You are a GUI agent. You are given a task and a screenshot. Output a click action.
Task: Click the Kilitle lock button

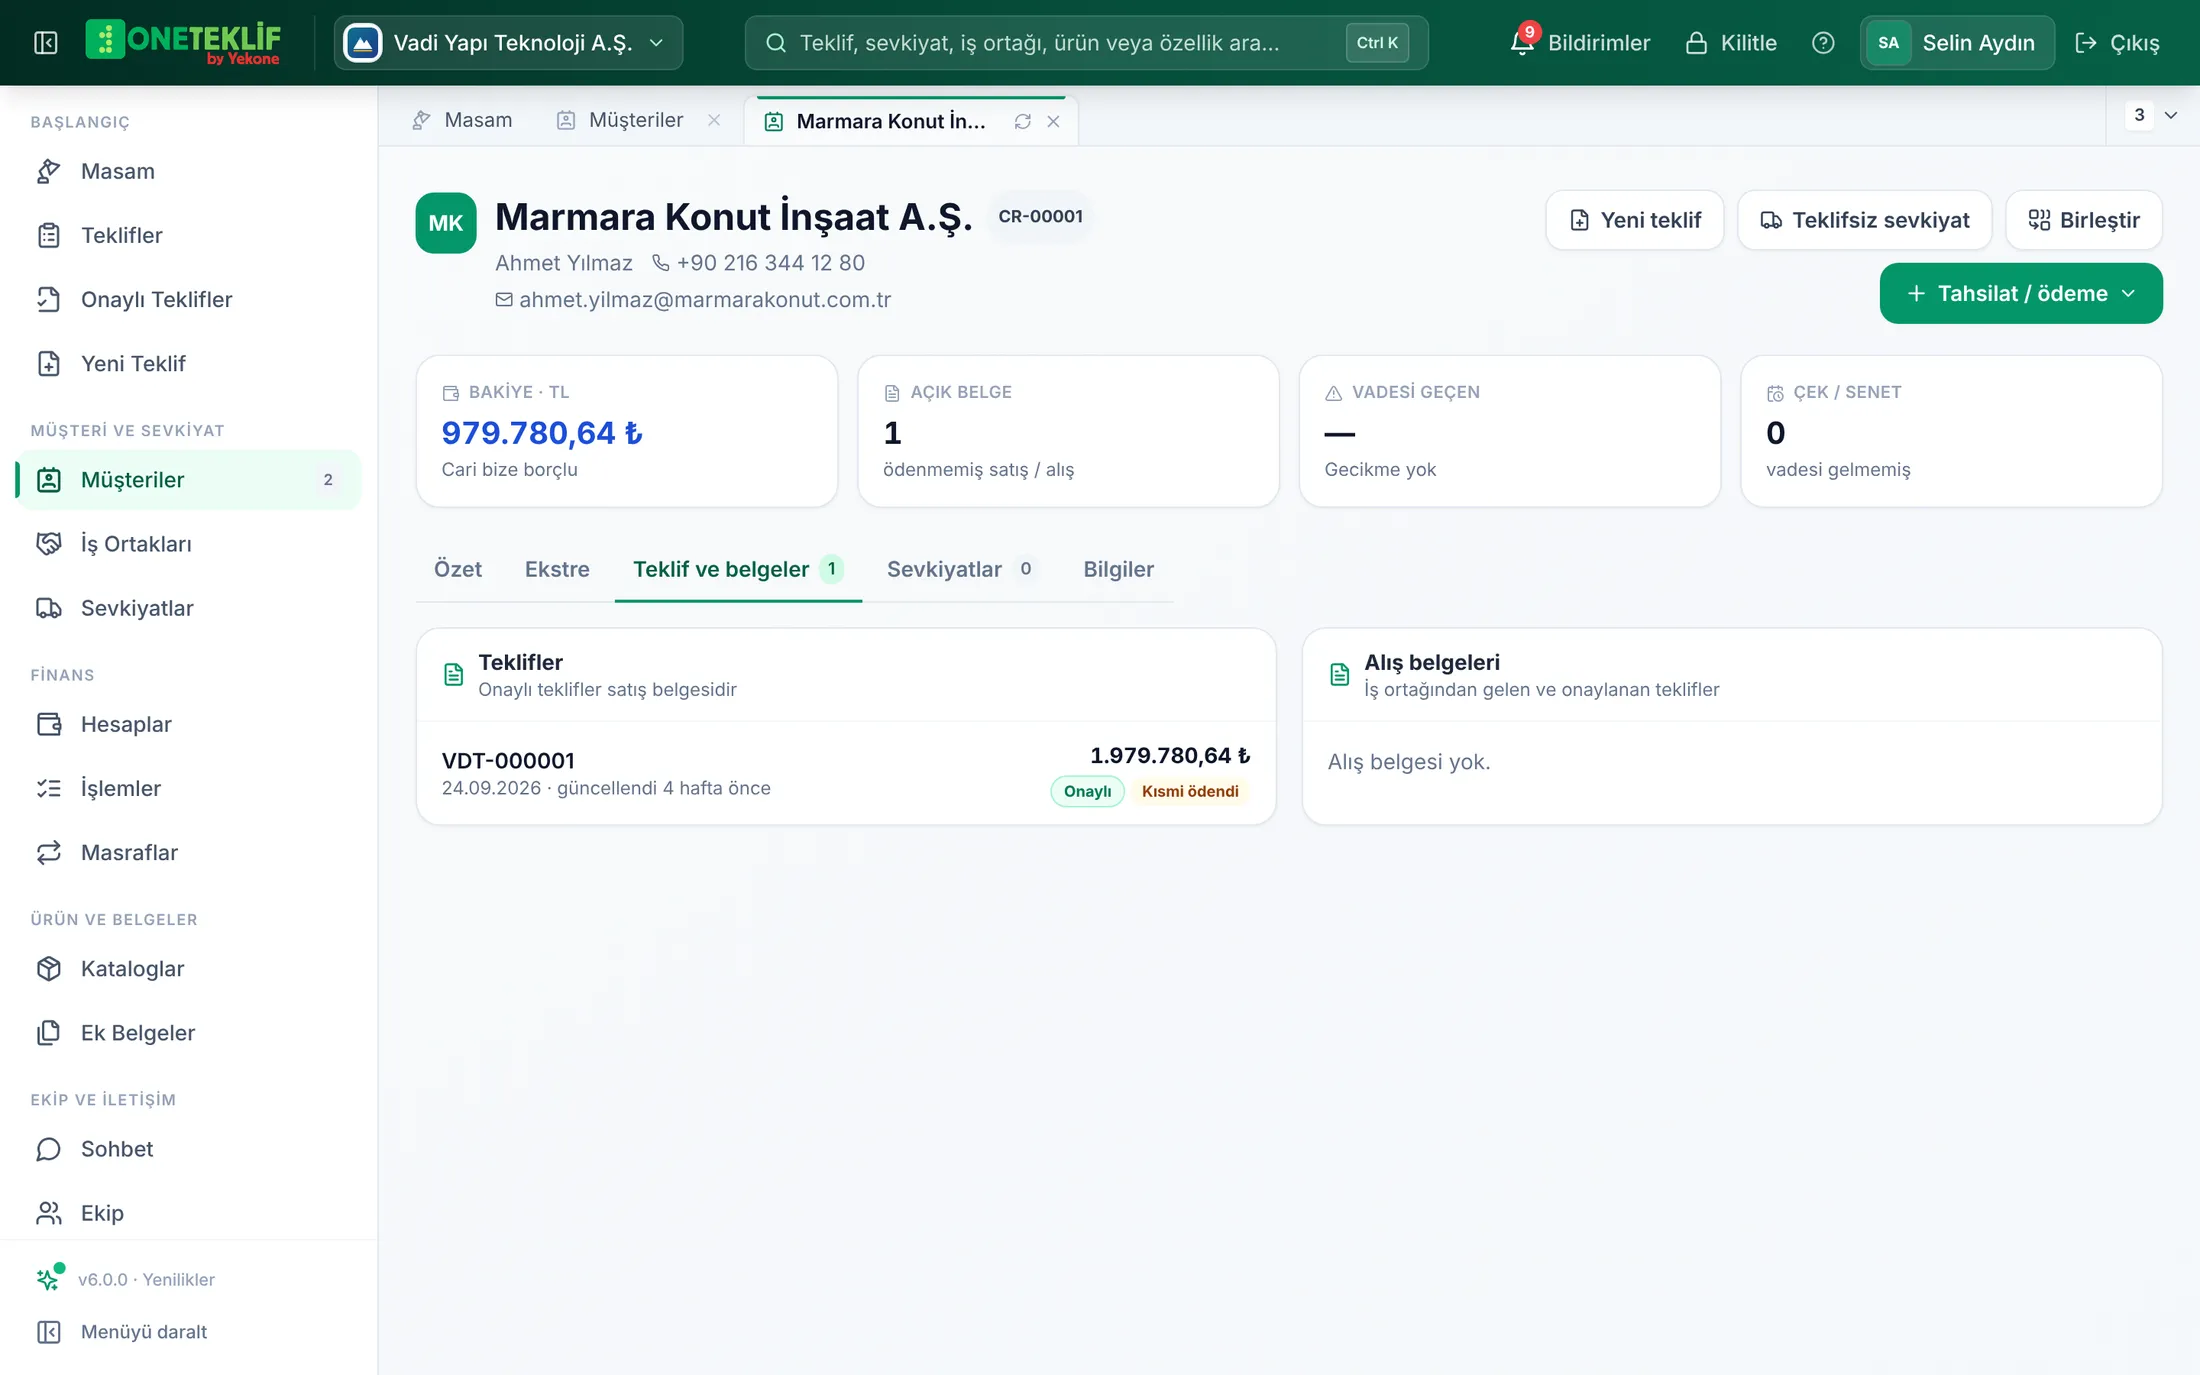pos(1731,43)
